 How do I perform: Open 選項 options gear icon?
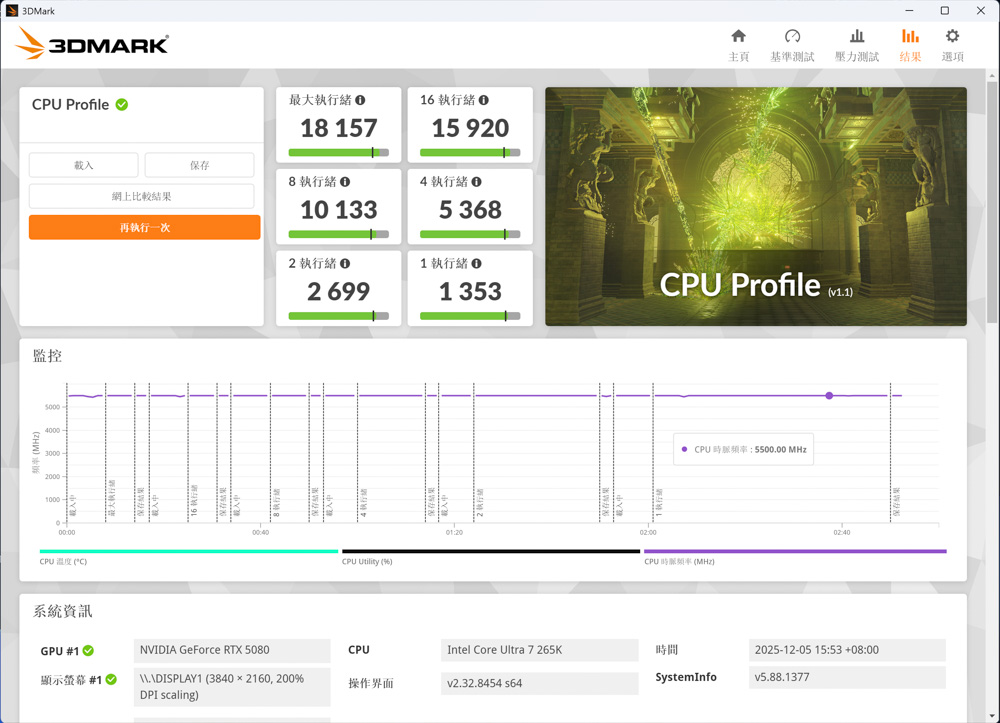point(952,37)
